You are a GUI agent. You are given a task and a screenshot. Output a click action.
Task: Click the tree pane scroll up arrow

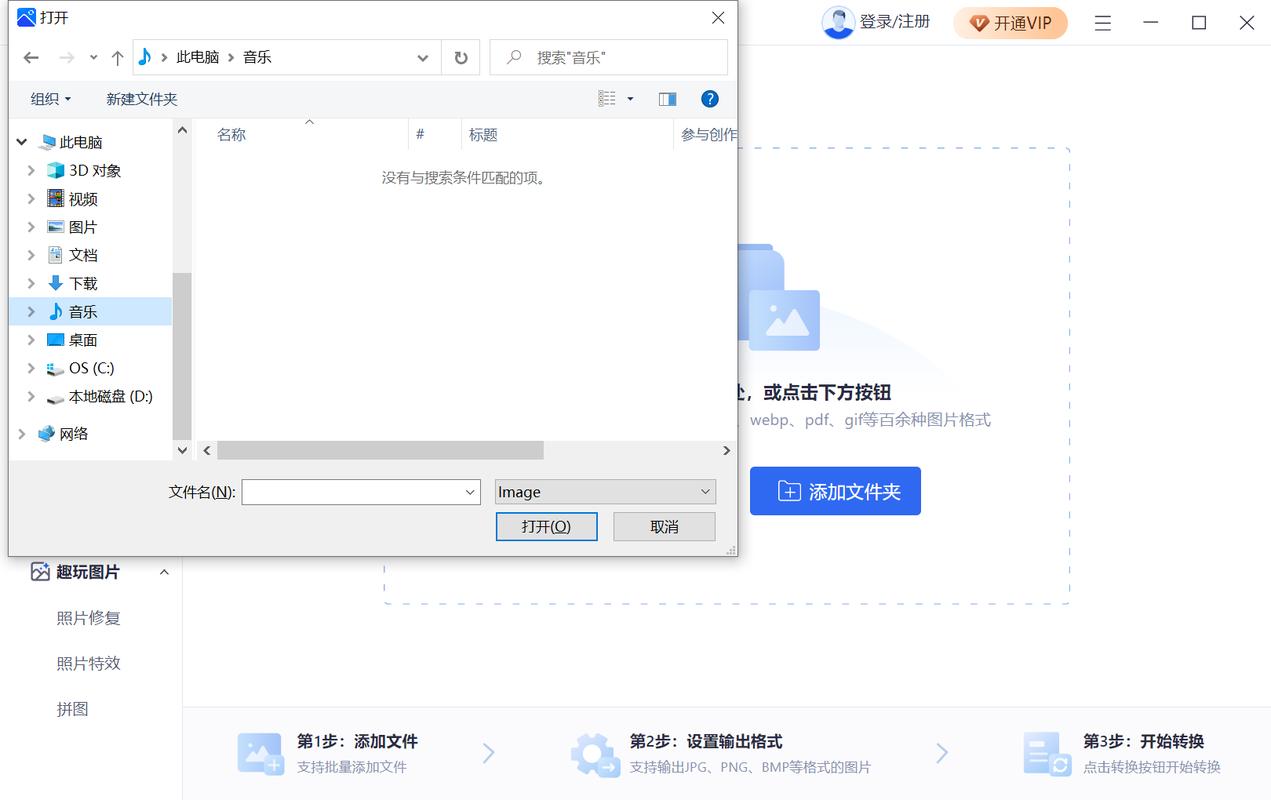(182, 129)
